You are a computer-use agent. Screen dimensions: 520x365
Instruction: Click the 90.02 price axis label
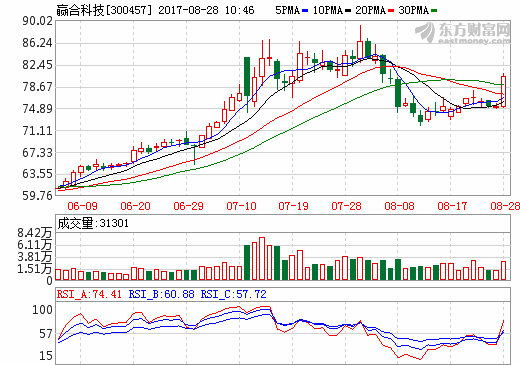[37, 21]
